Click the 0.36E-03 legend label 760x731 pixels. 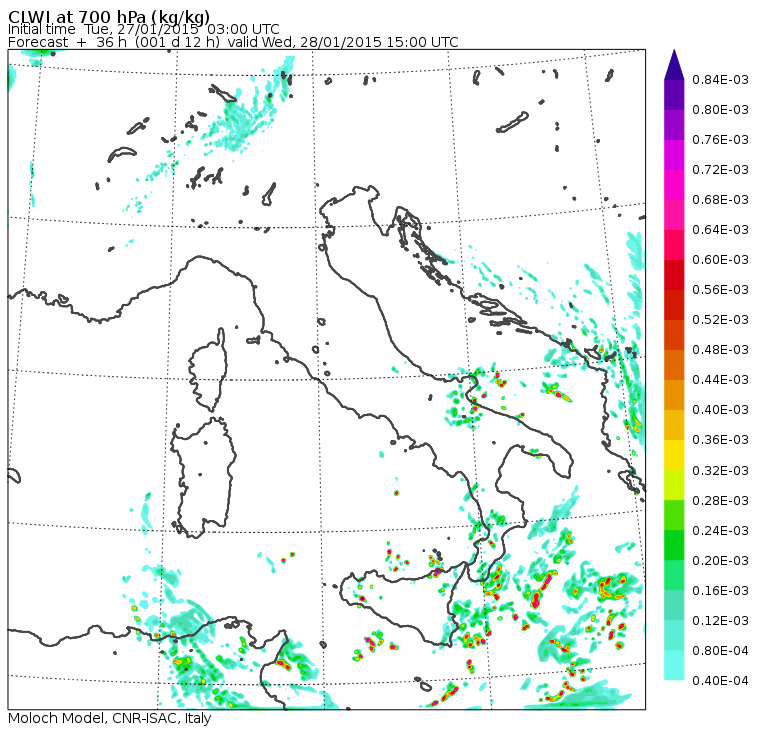click(720, 440)
